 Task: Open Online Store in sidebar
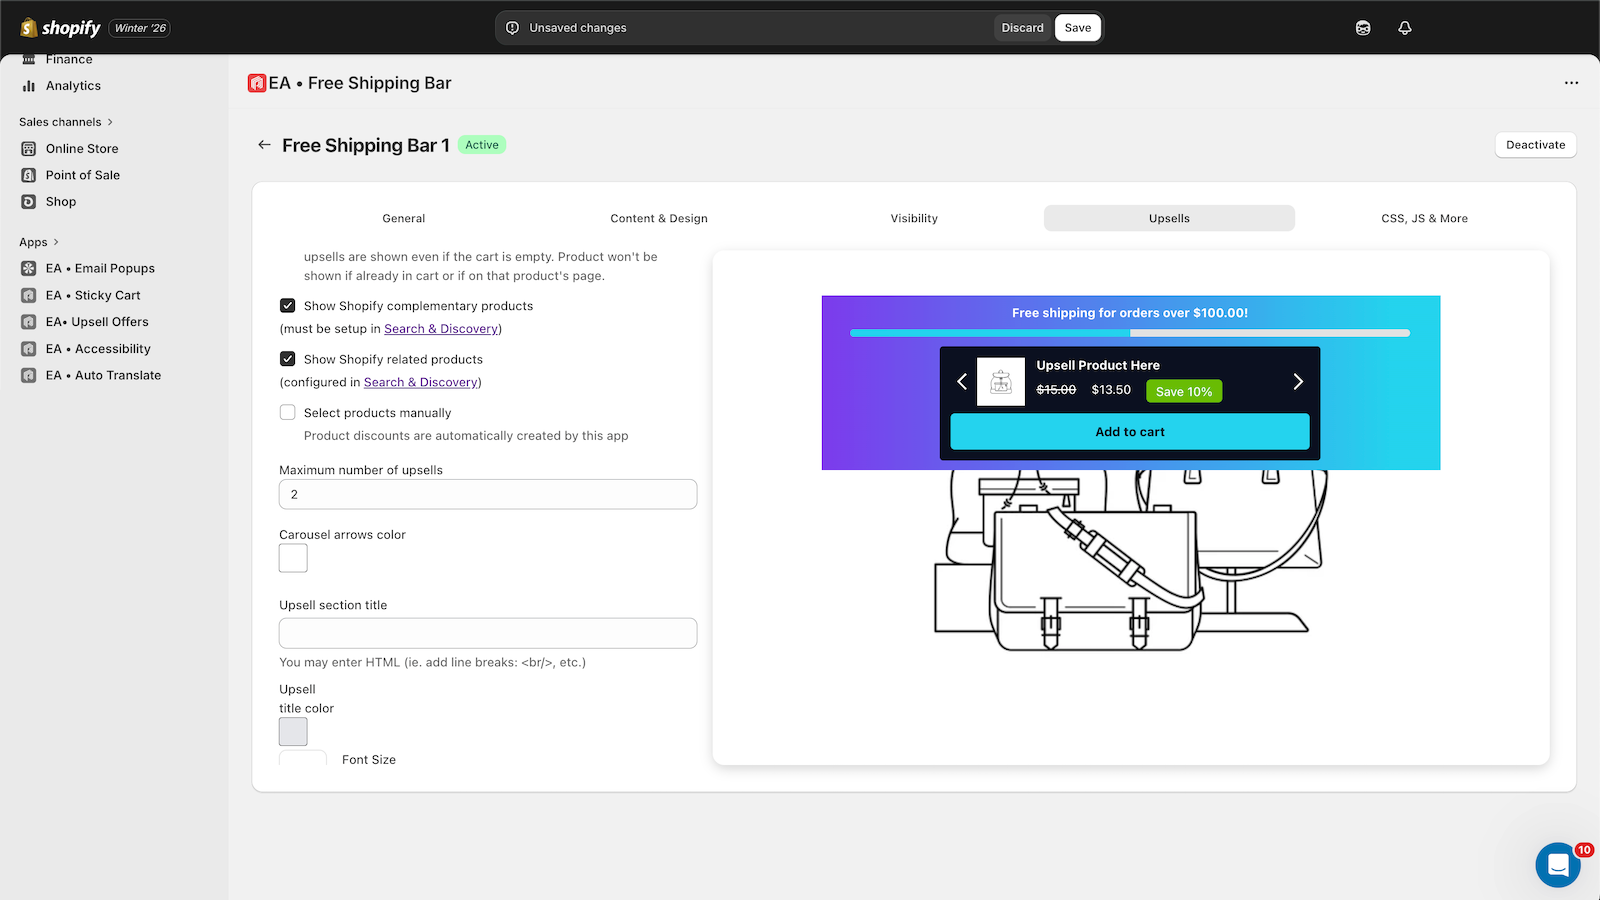point(82,148)
